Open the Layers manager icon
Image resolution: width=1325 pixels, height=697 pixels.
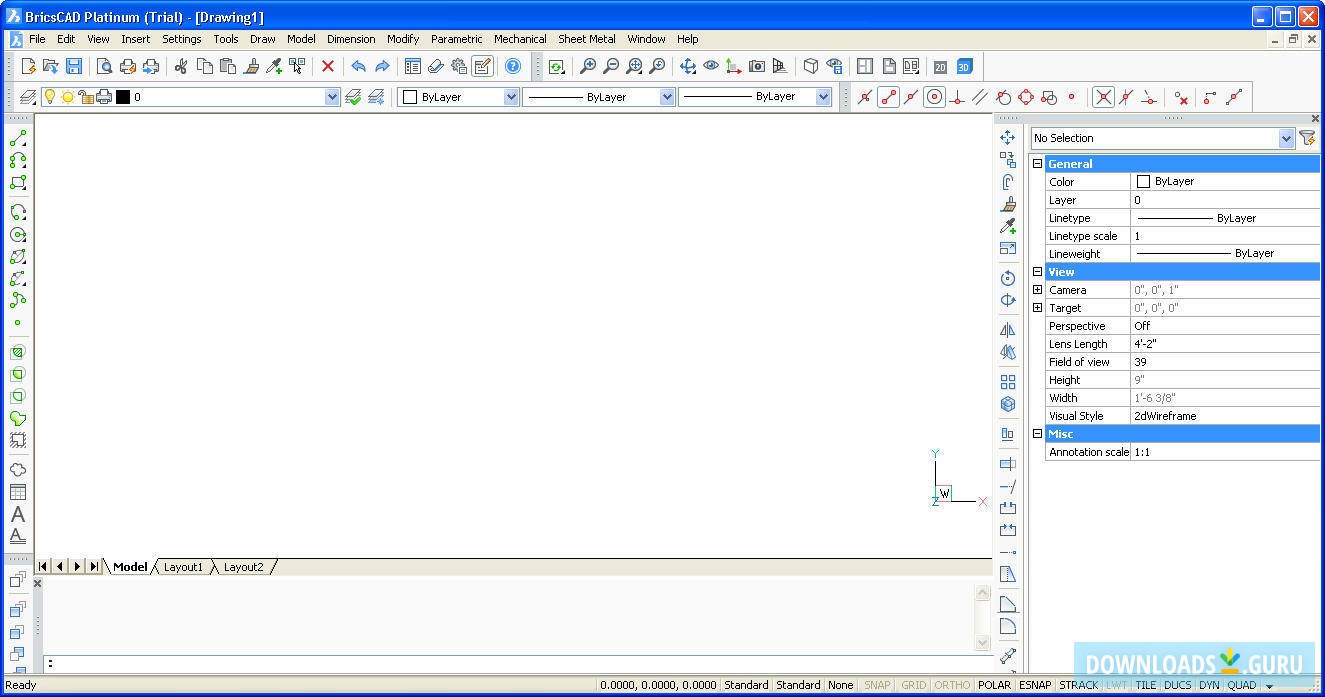[28, 97]
